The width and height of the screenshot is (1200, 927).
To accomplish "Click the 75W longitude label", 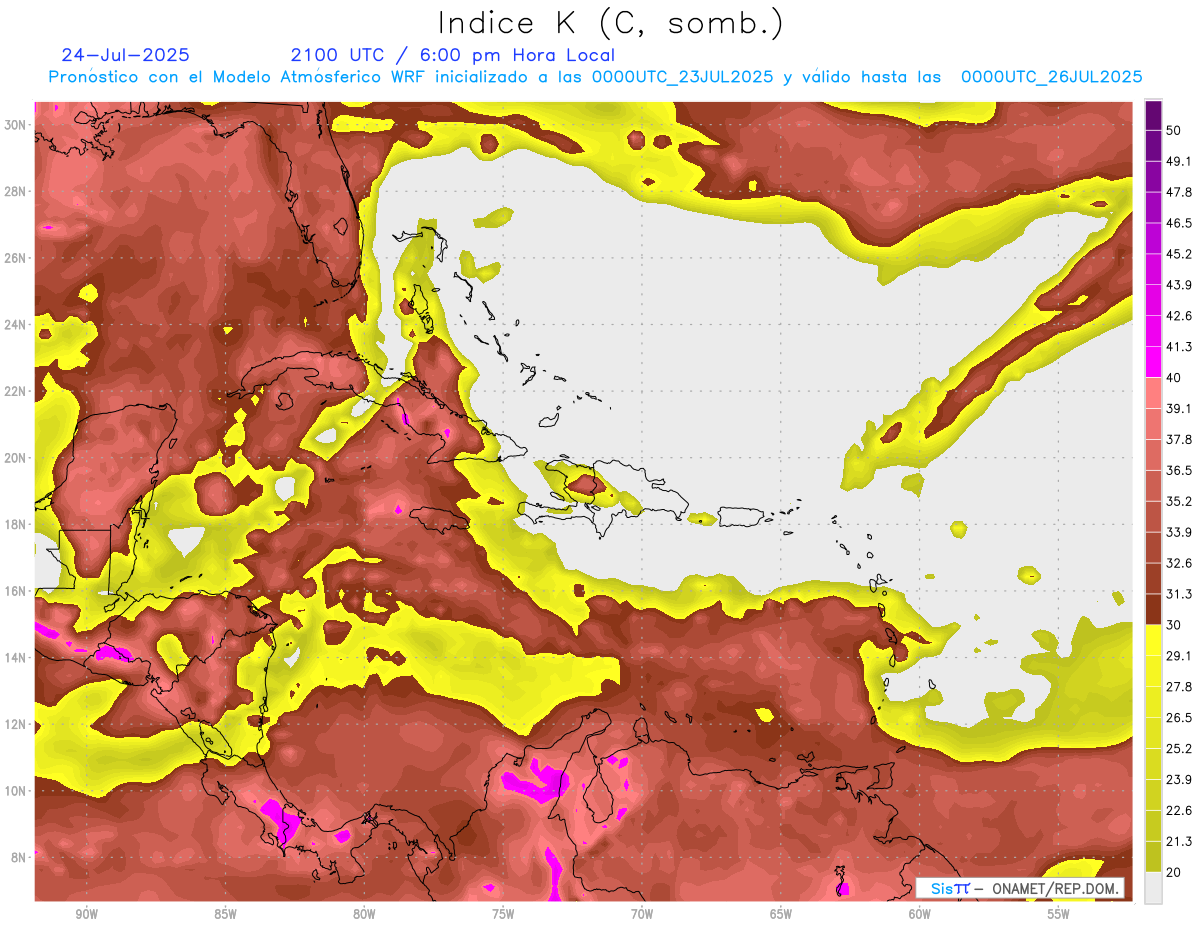I will coord(503,914).
